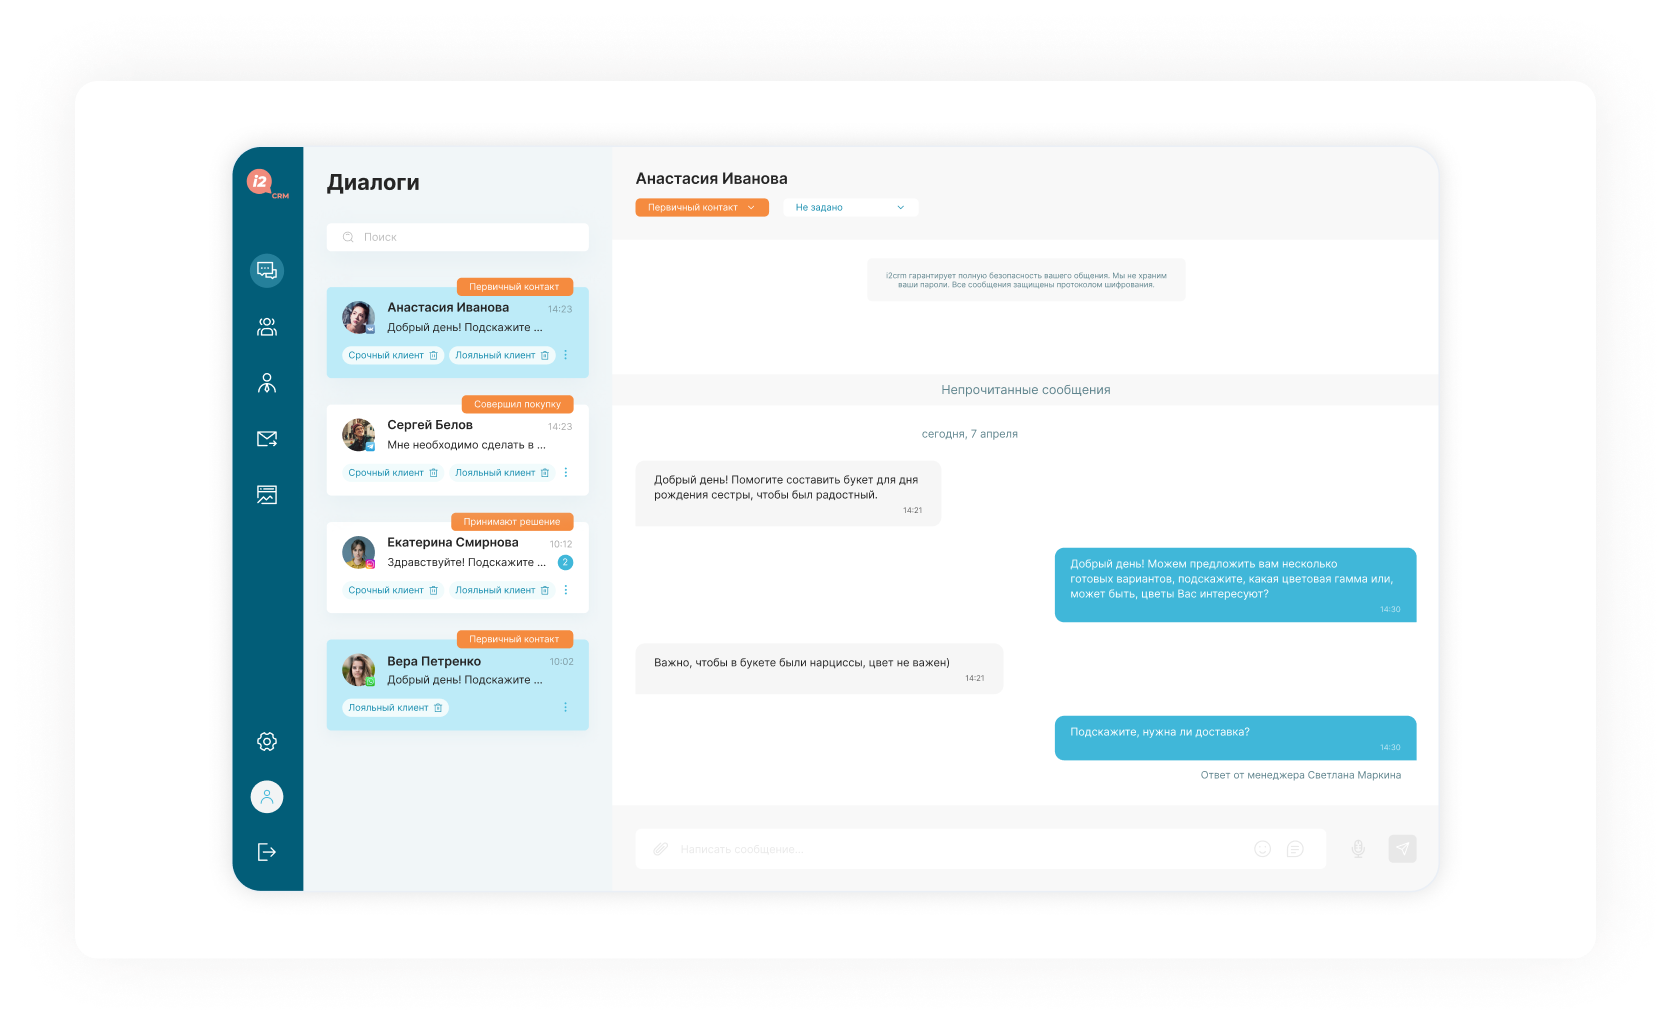The width and height of the screenshot is (1671, 1028).
Task: Open the emoji picker in message box
Action: (1262, 849)
